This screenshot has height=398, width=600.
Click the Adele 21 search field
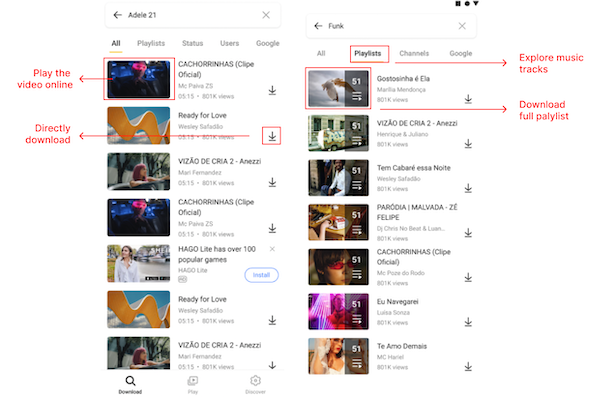[x=192, y=15]
